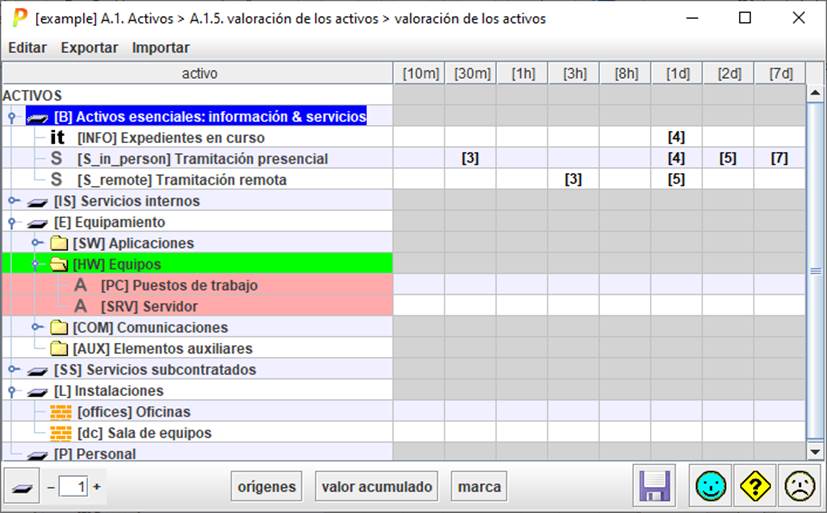Click the yellow question mark diamond icon
The height and width of the screenshot is (513, 827).
pyautogui.click(x=755, y=487)
